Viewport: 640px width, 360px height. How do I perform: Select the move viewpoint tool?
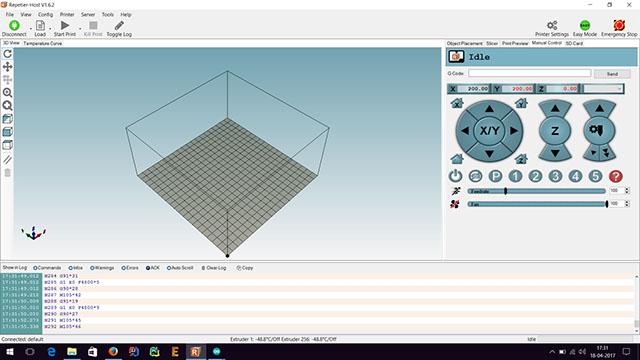point(7,67)
